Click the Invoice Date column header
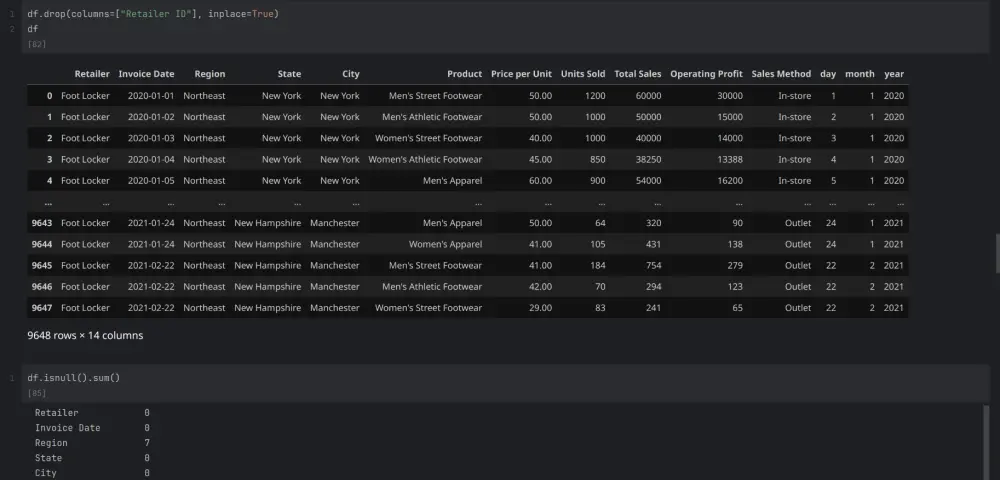1000x480 pixels. [x=146, y=74]
